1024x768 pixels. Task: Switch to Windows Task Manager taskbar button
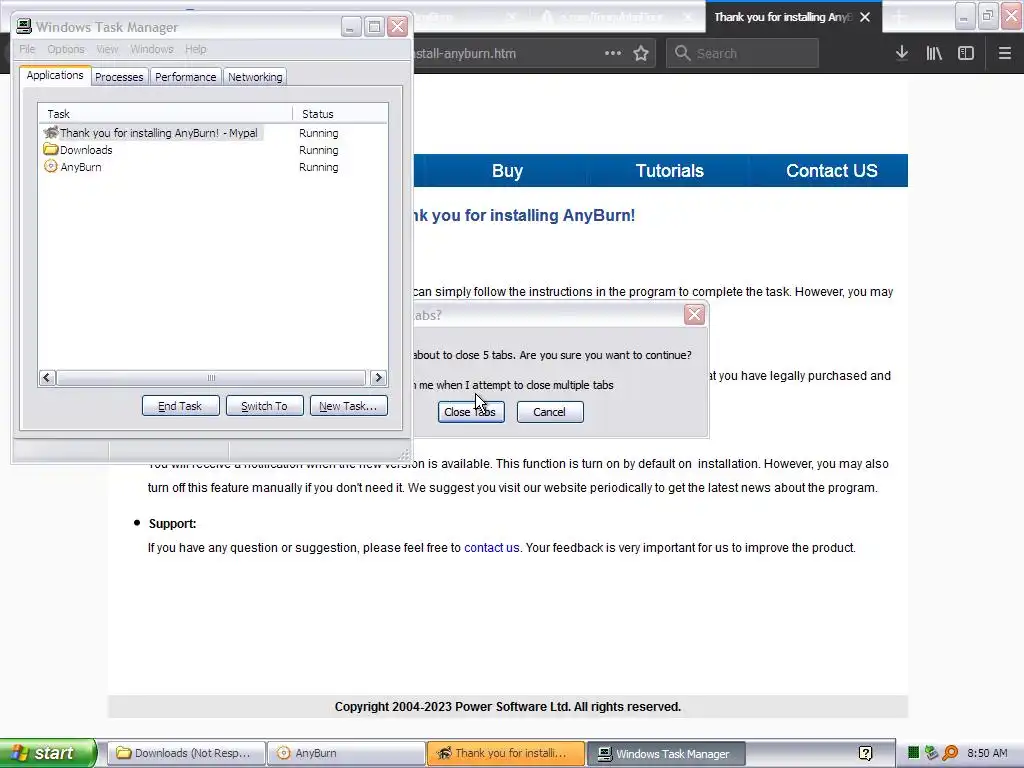pos(667,753)
